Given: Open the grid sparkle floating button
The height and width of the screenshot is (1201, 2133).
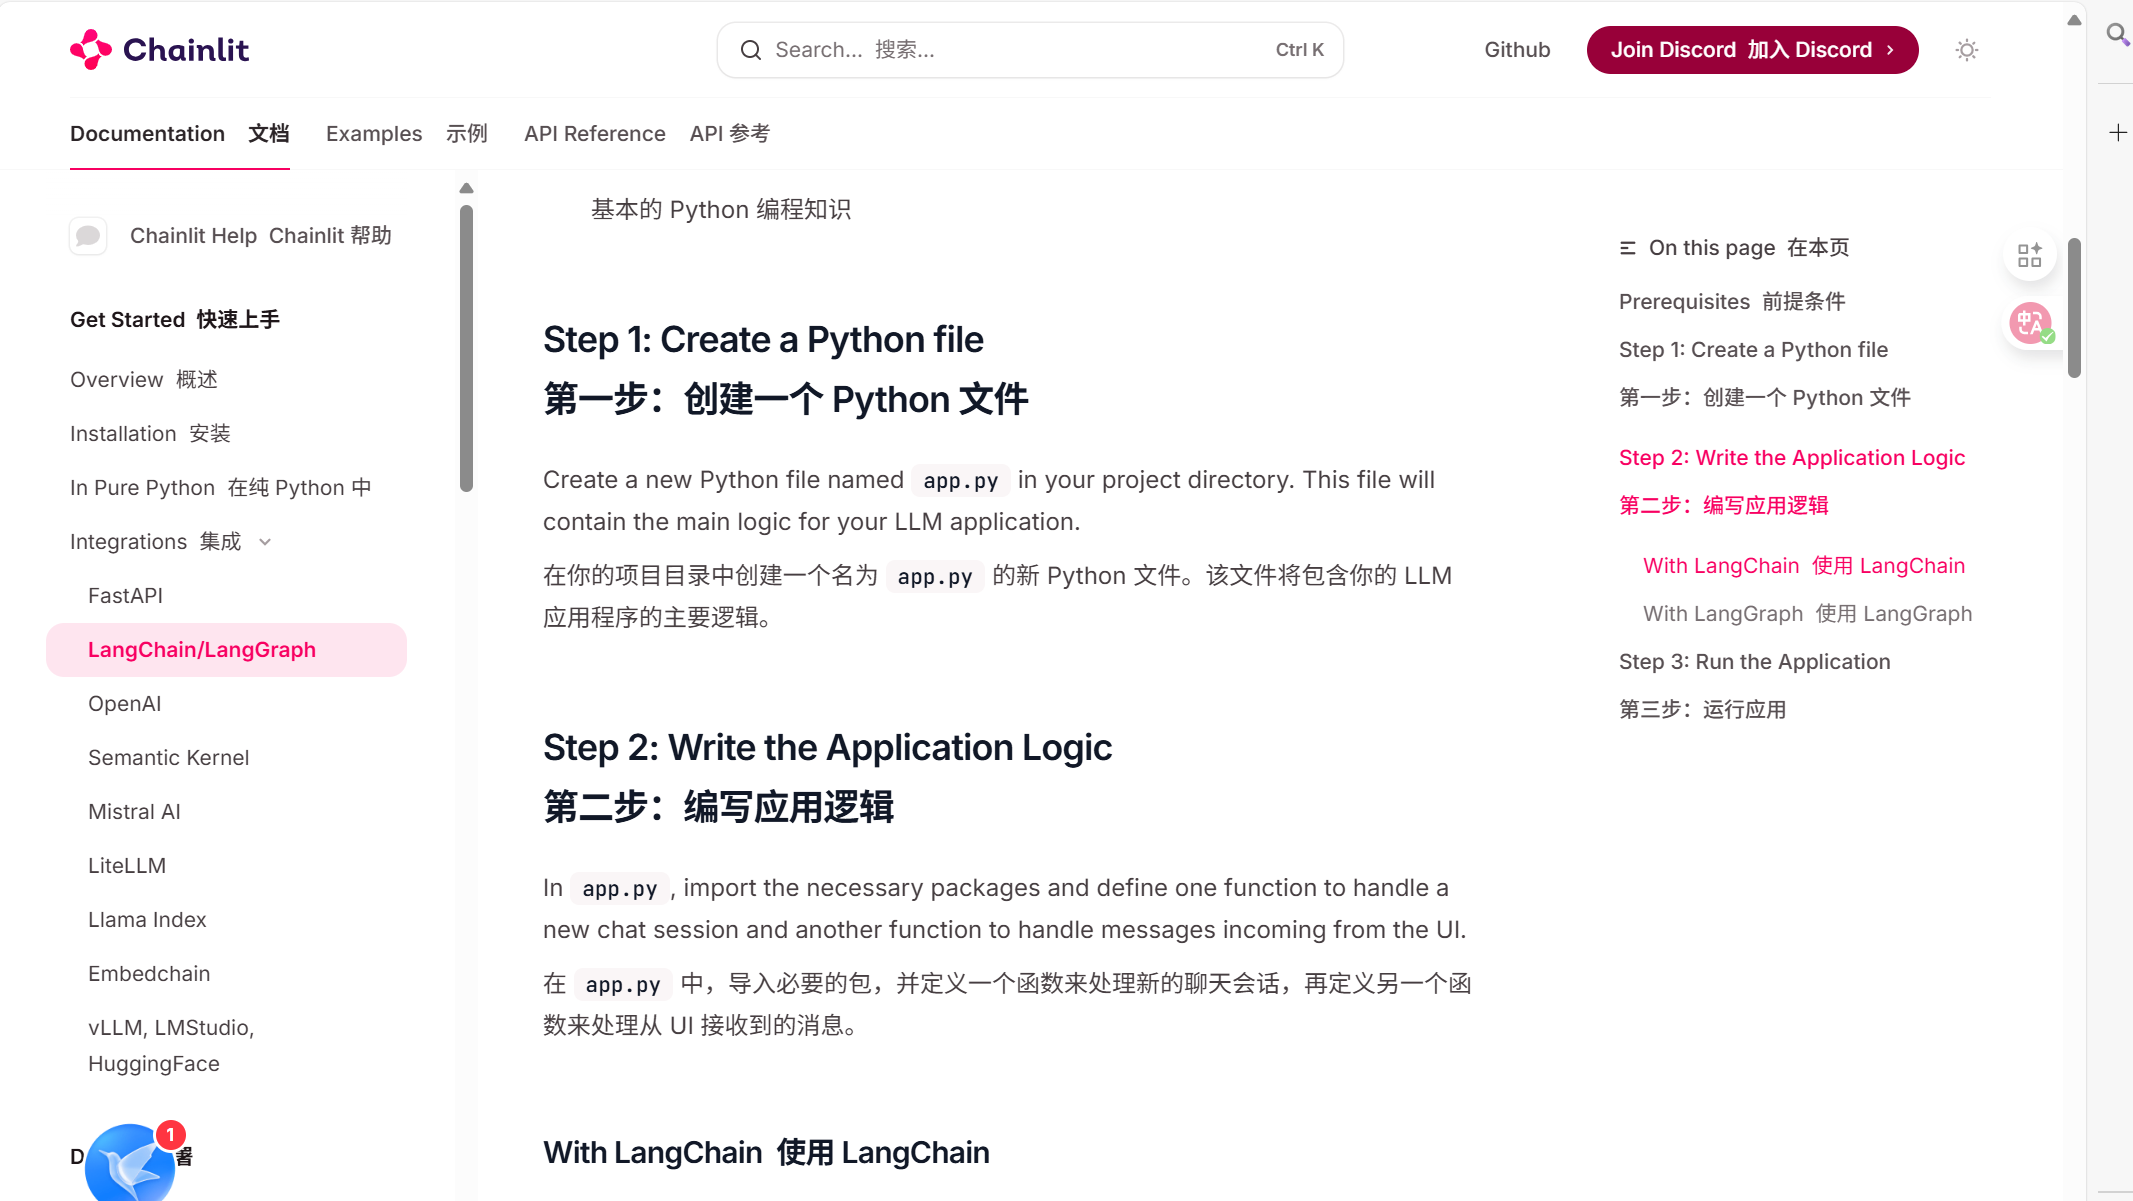Looking at the screenshot, I should pos(2029,255).
